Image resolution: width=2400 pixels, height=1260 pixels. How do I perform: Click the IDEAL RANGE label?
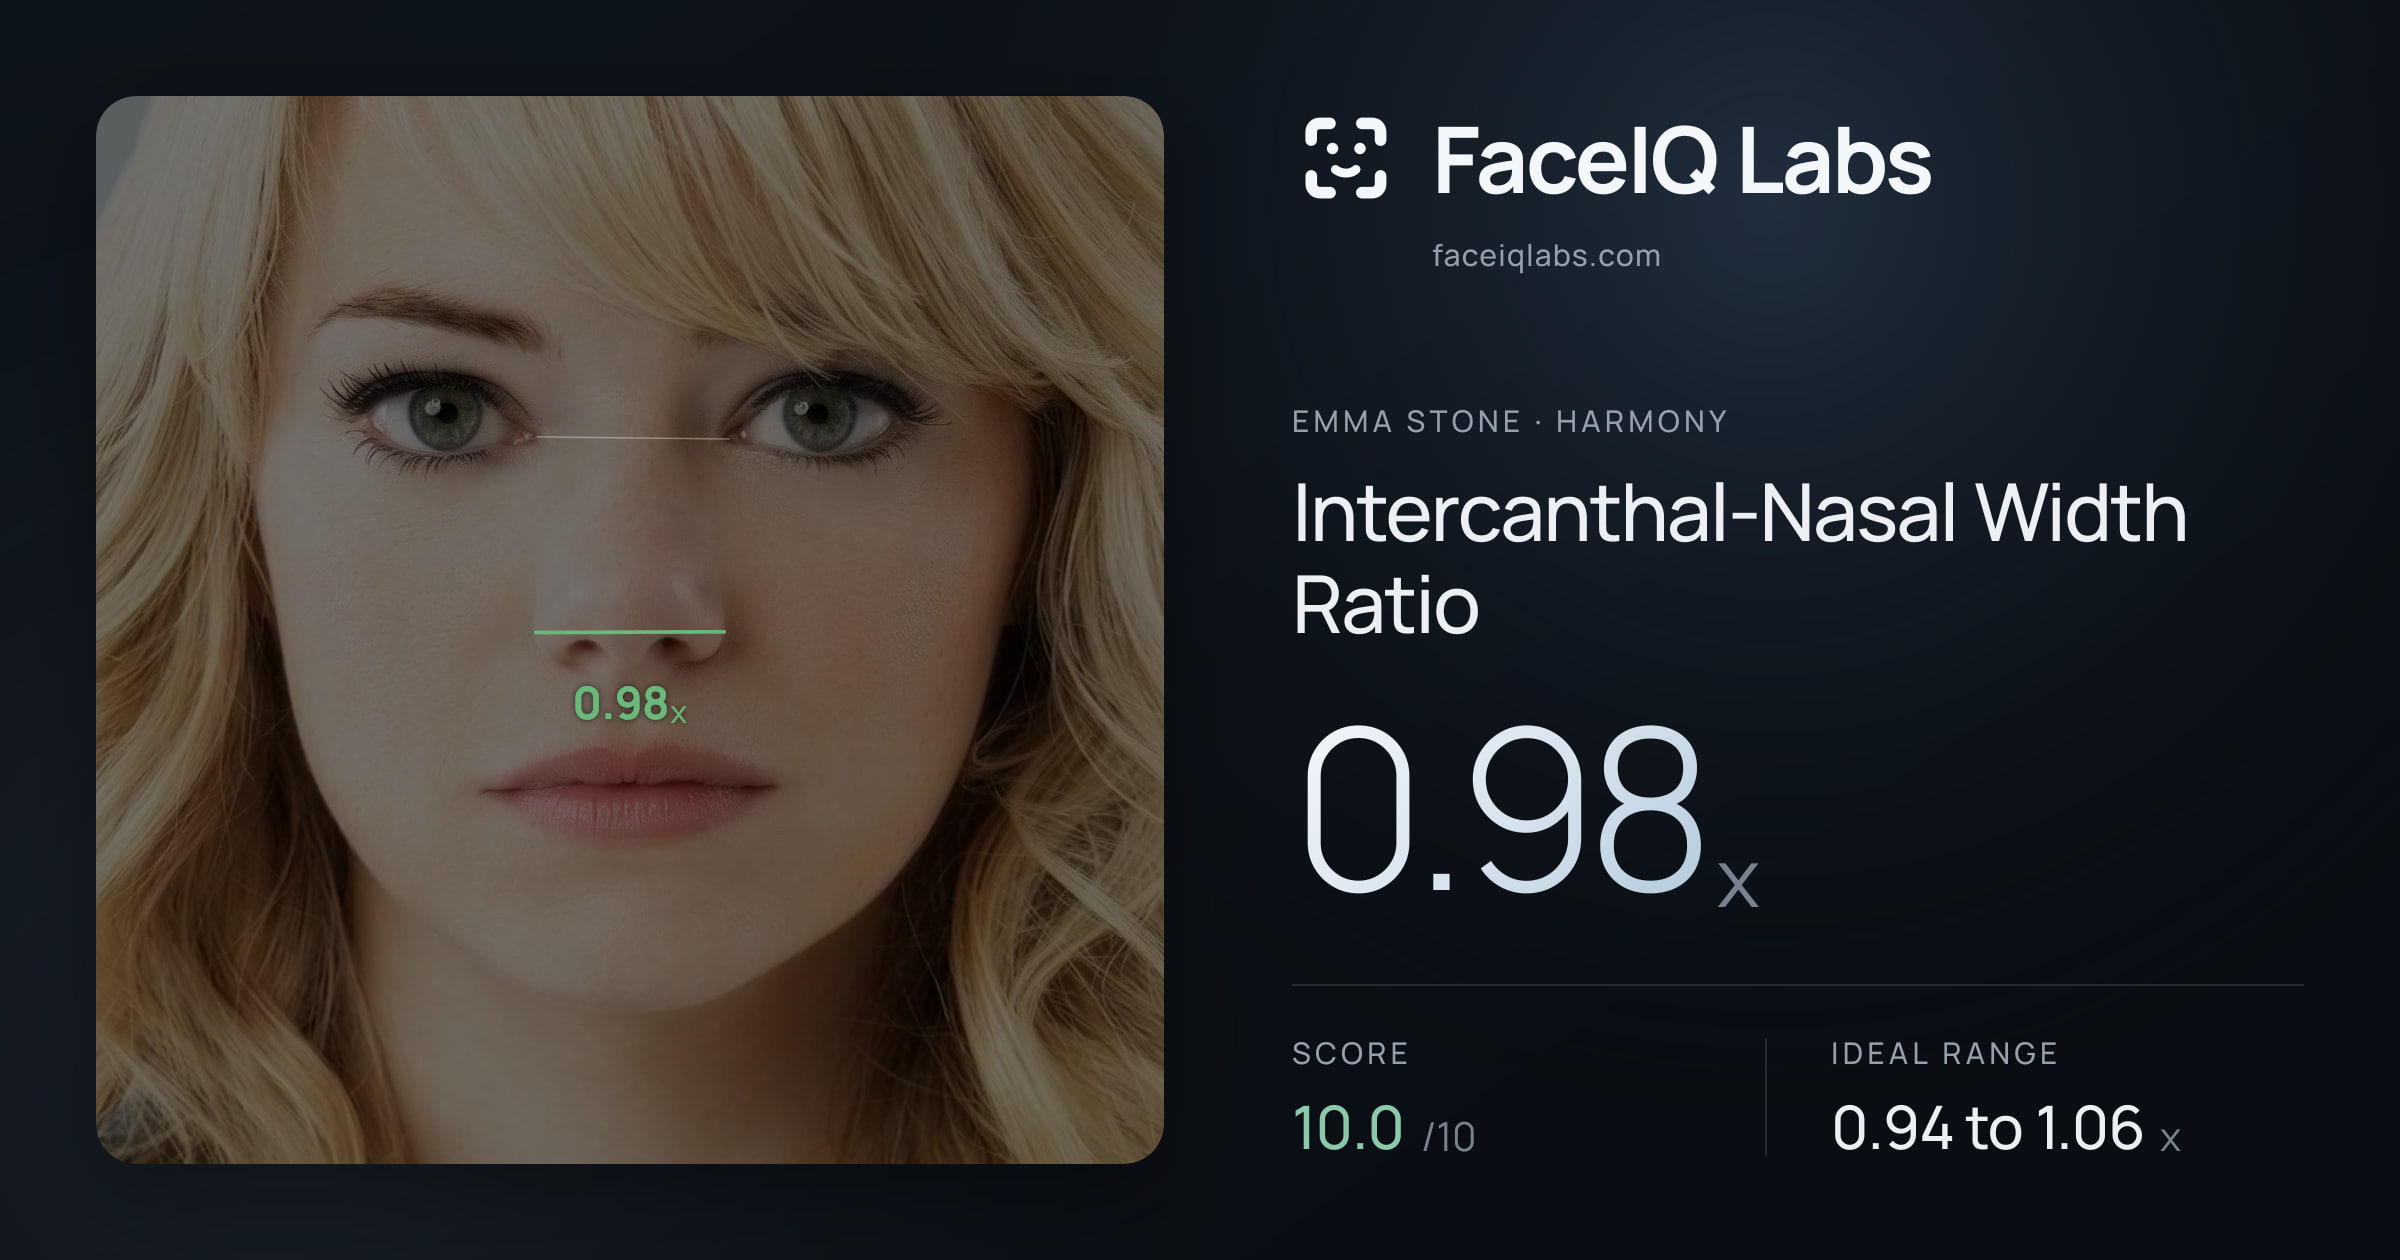point(1944,1053)
